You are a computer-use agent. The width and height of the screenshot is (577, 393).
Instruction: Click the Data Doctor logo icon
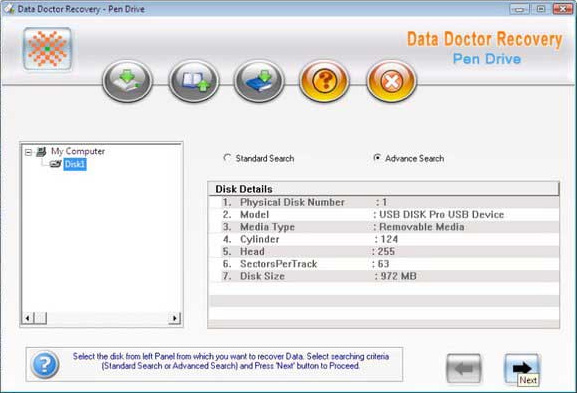pos(47,49)
